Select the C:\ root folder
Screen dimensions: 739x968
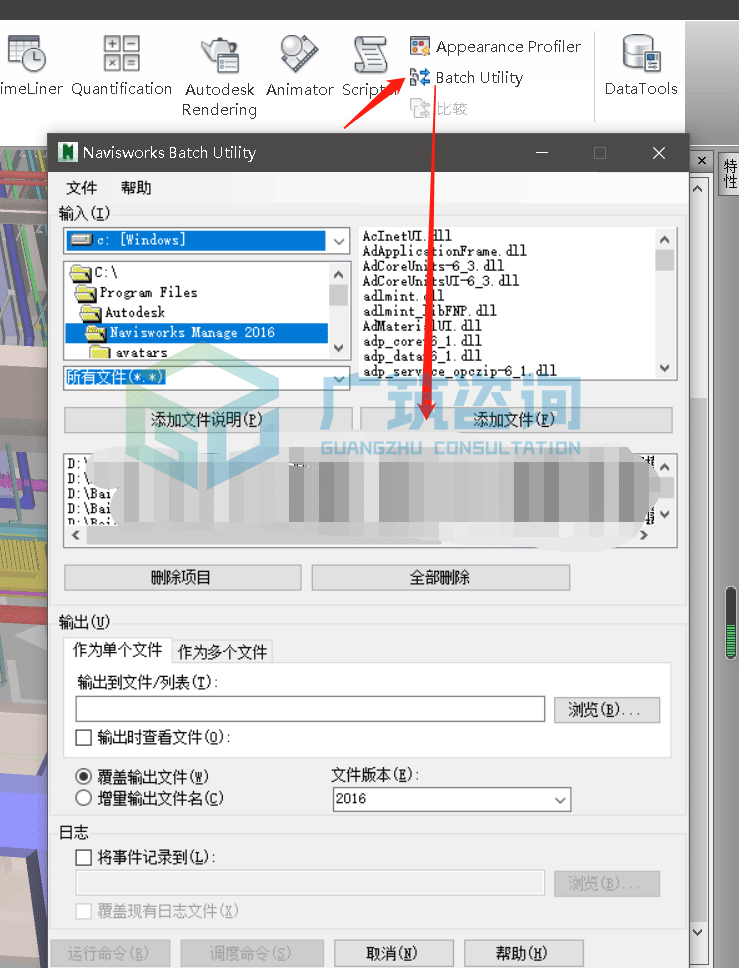coord(94,272)
